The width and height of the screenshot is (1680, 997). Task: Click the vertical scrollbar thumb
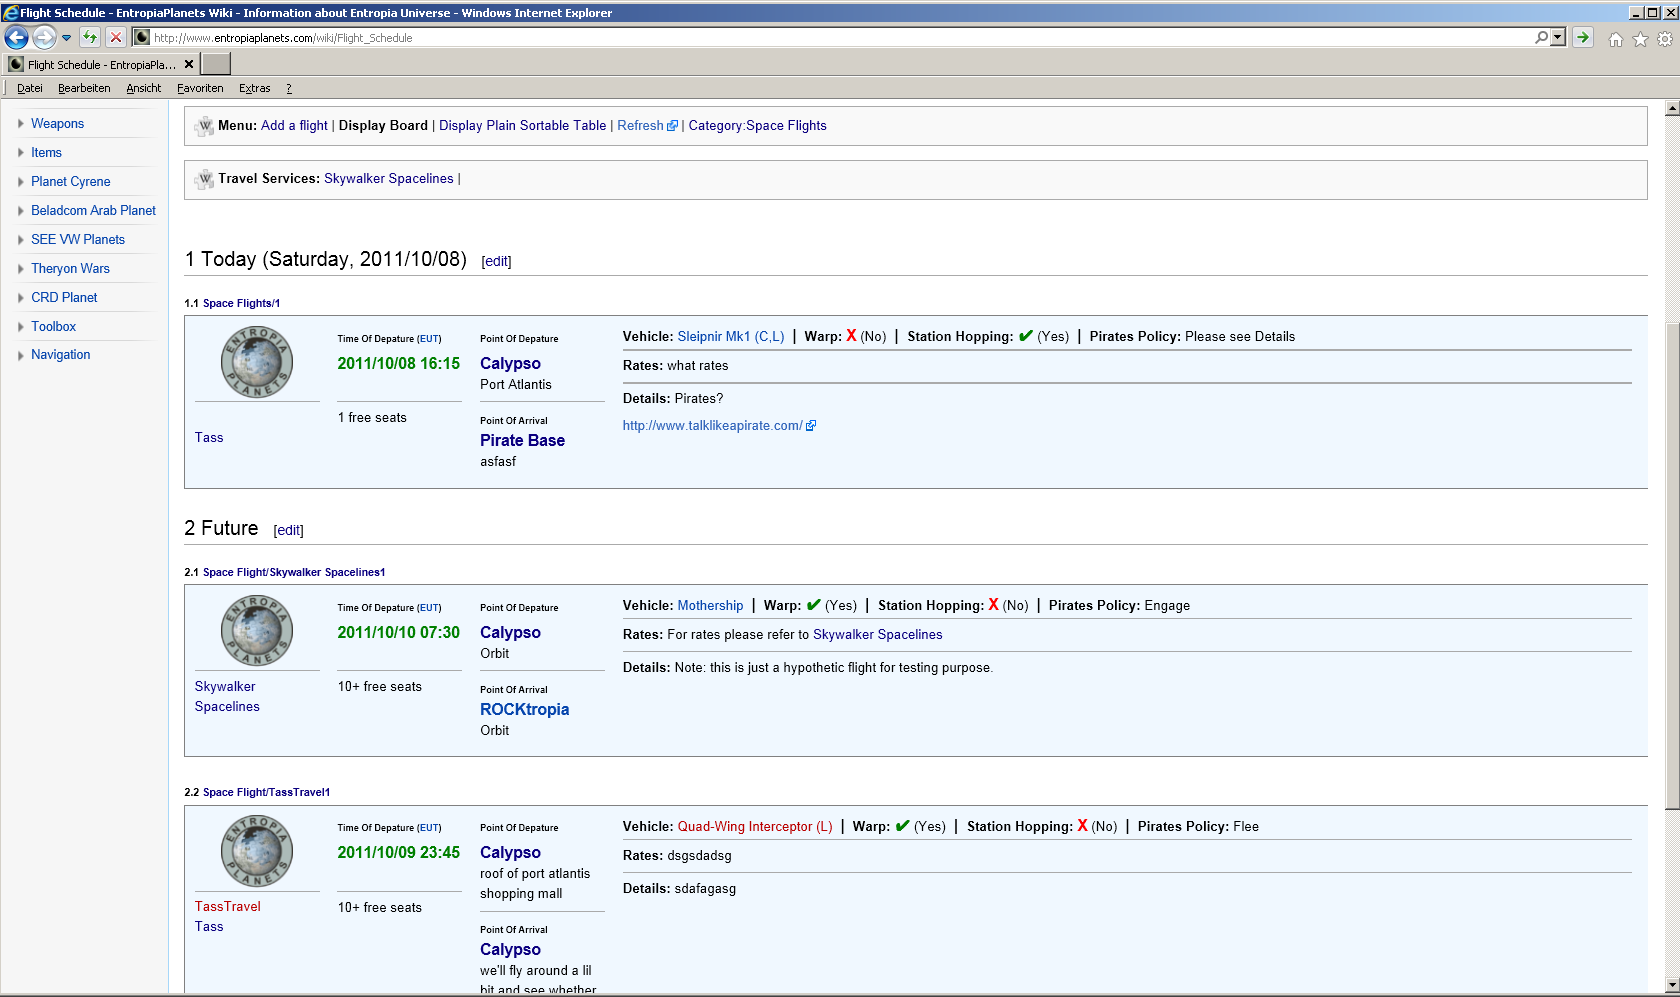coord(1671,567)
